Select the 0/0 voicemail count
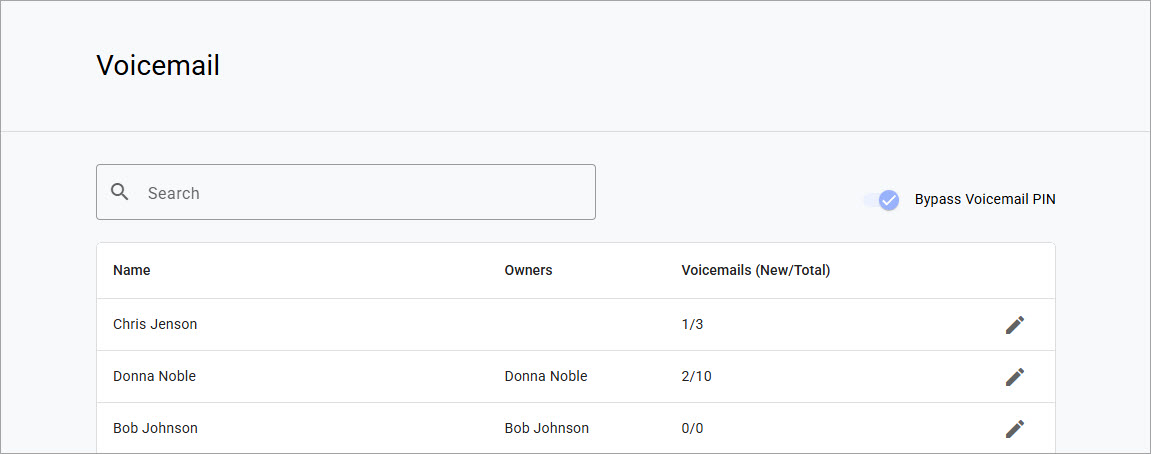 coord(693,429)
